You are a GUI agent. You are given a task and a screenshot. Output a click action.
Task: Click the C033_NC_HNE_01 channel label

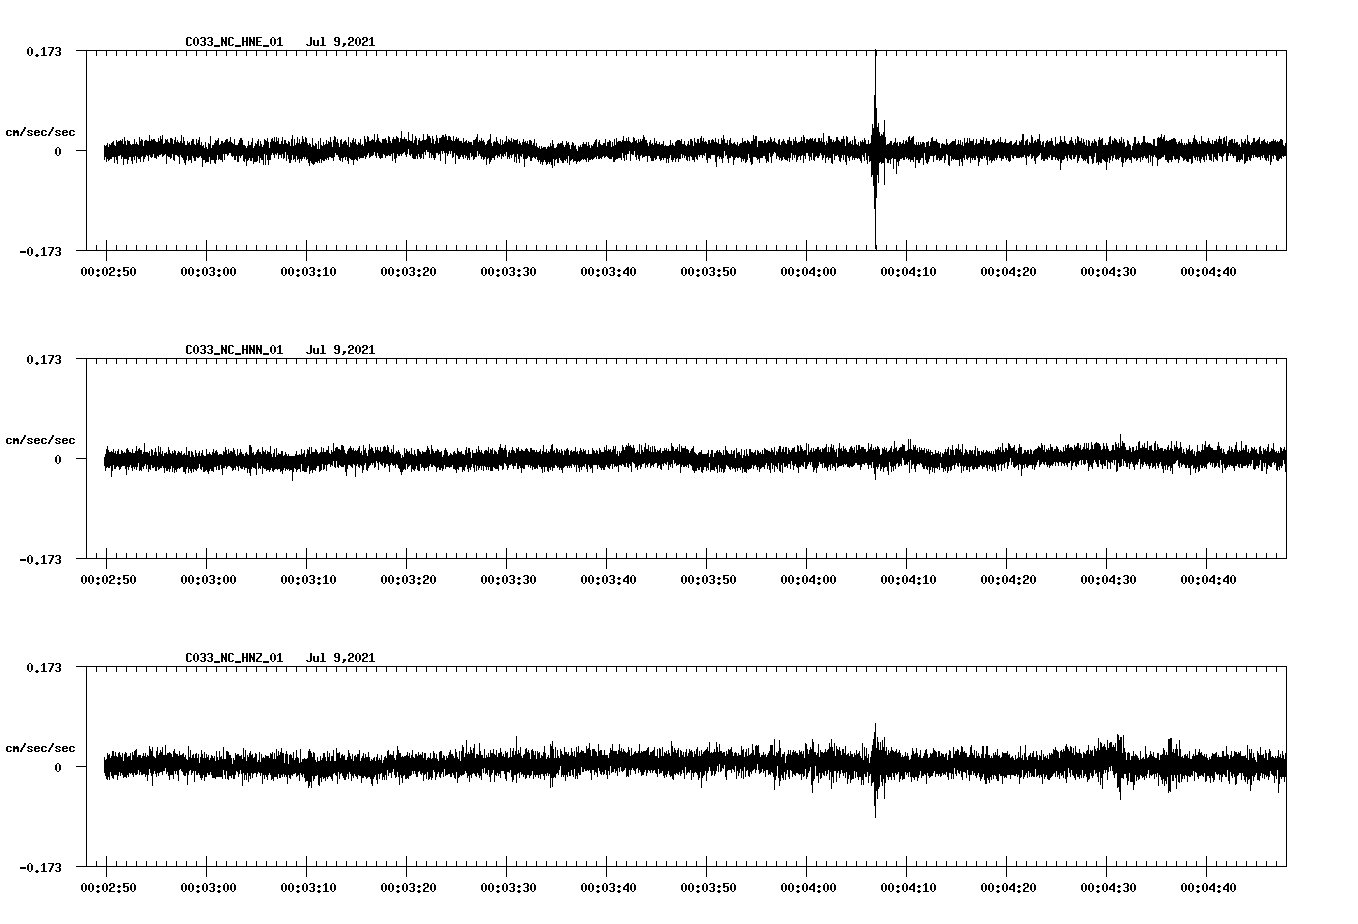232,42
